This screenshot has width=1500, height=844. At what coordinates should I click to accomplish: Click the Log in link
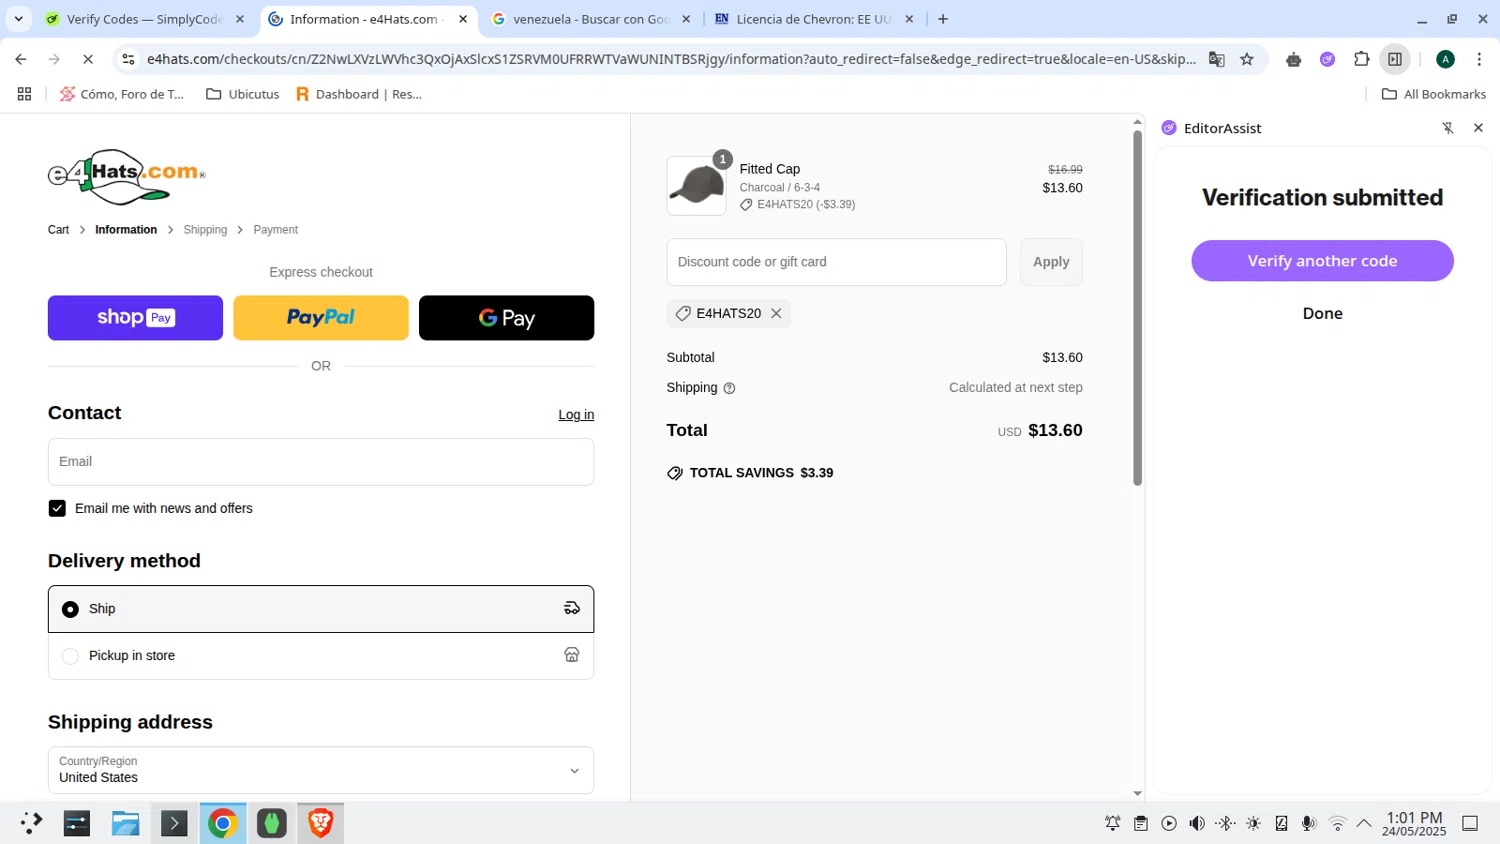[576, 415]
